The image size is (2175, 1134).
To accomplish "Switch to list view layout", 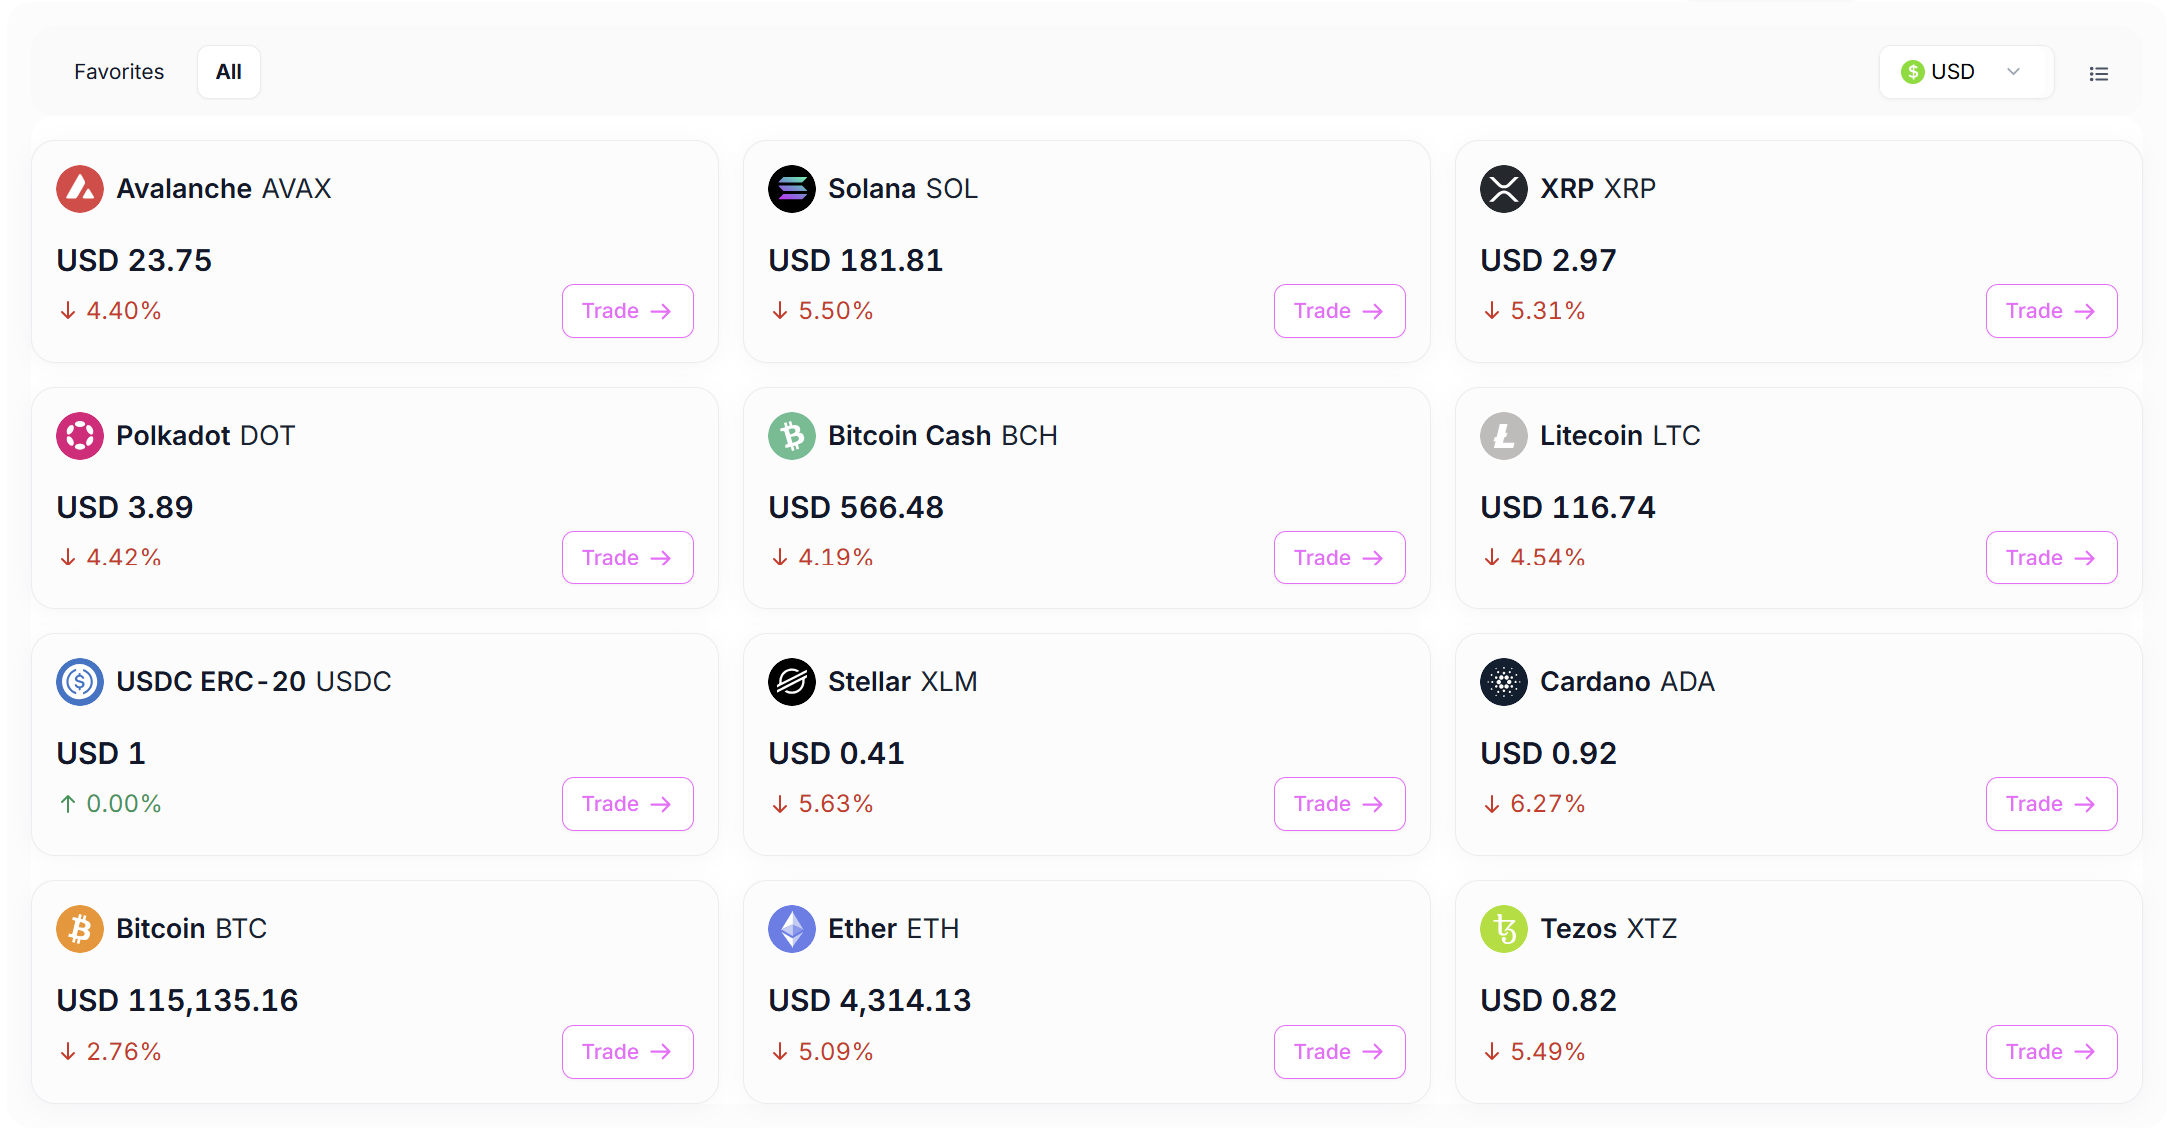I will (x=2099, y=73).
